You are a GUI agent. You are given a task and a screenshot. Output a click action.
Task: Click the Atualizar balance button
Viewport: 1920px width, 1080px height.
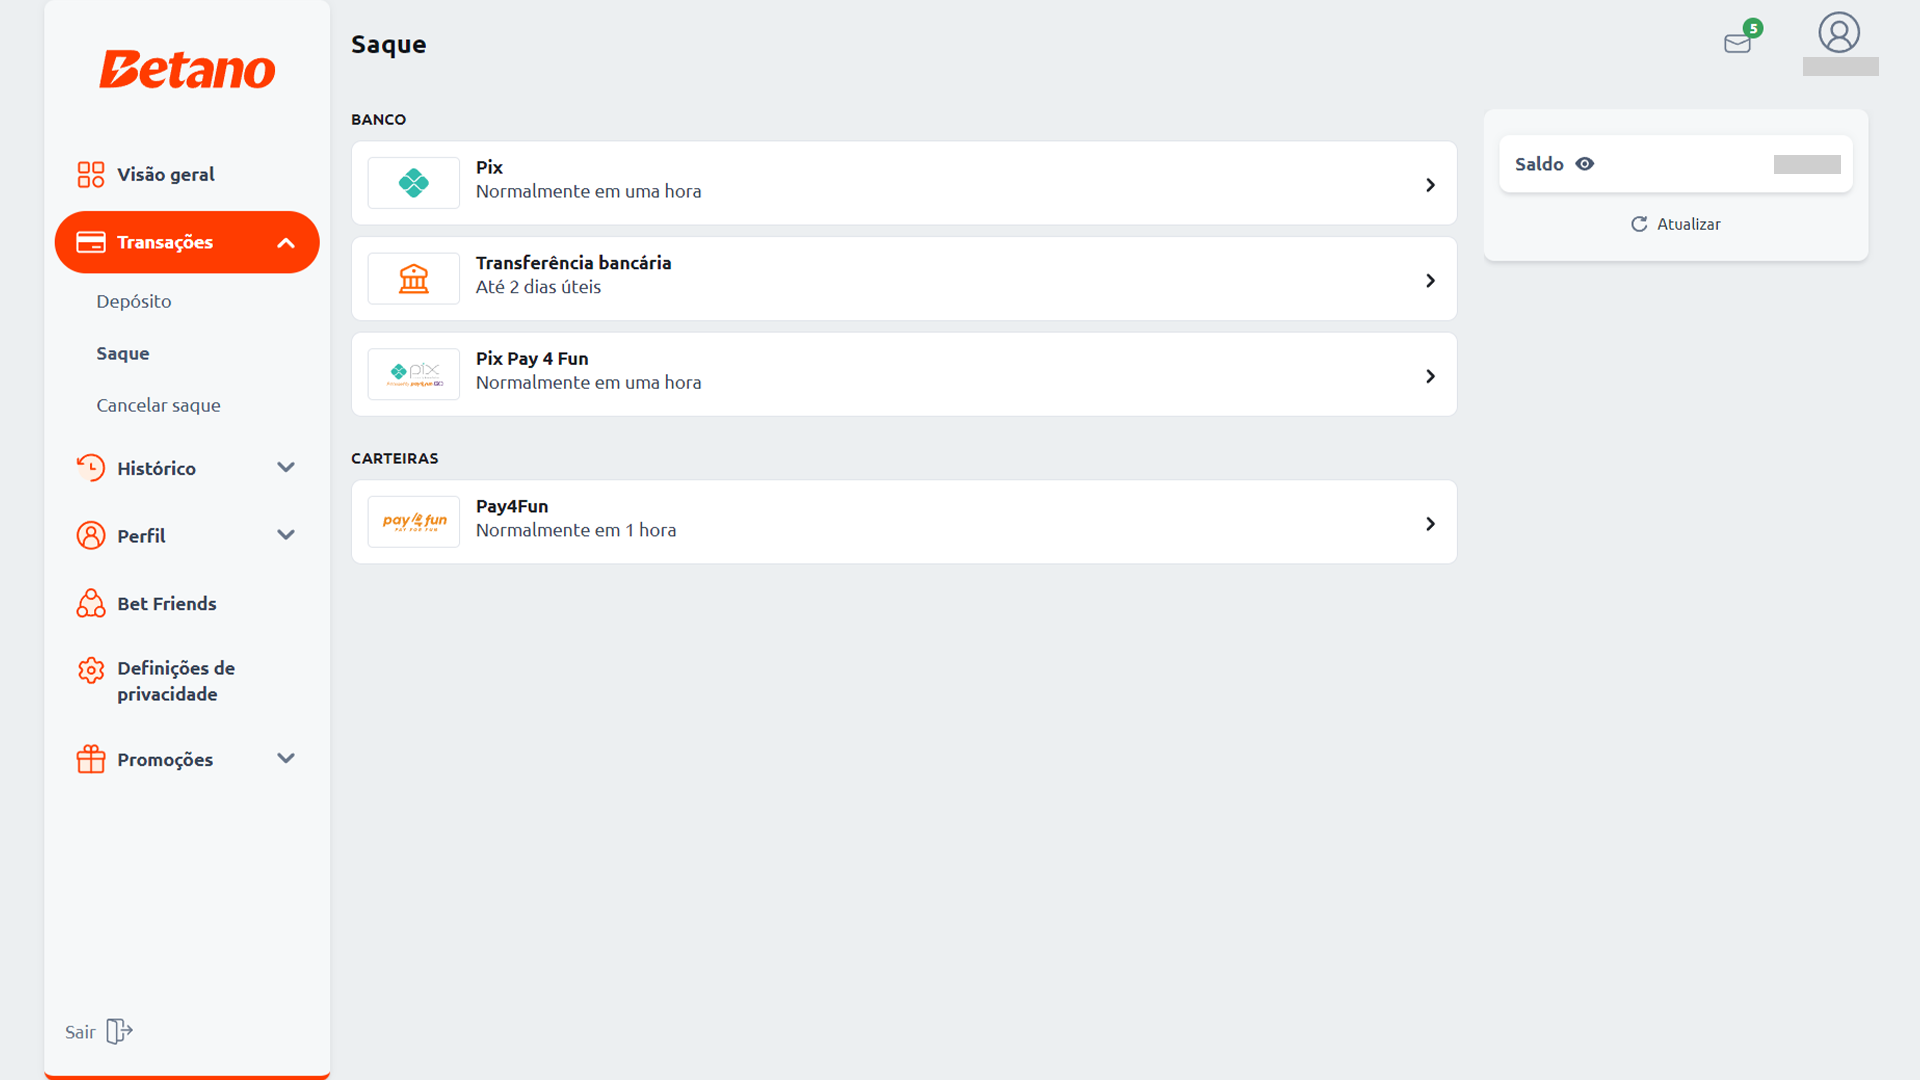1676,224
